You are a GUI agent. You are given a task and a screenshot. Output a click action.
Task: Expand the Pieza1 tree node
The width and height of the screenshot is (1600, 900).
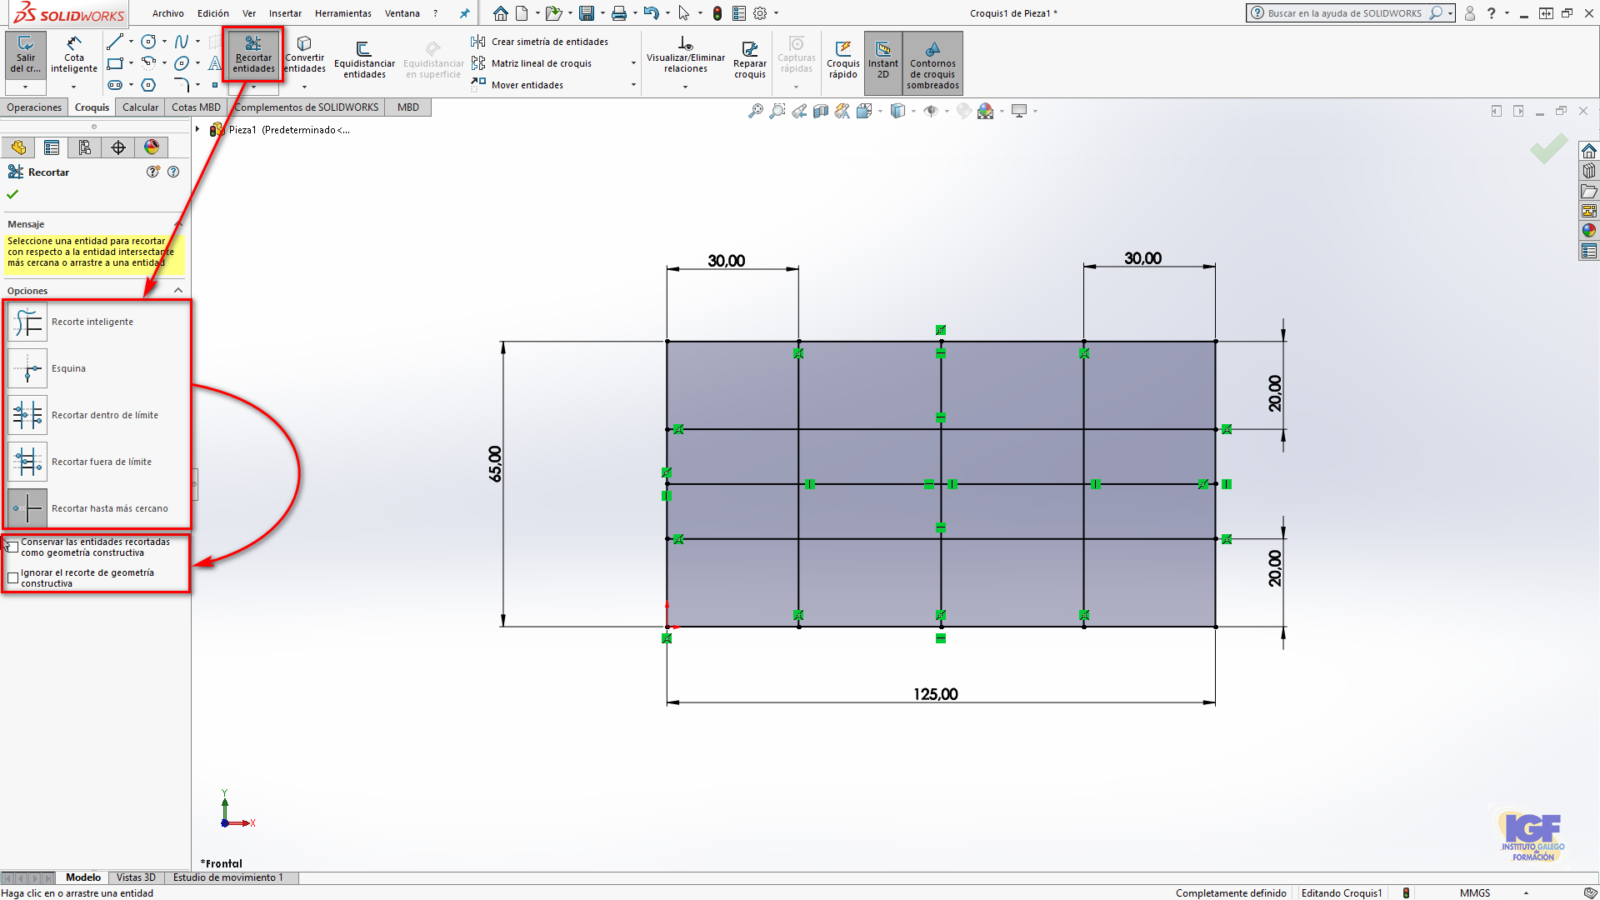[198, 130]
